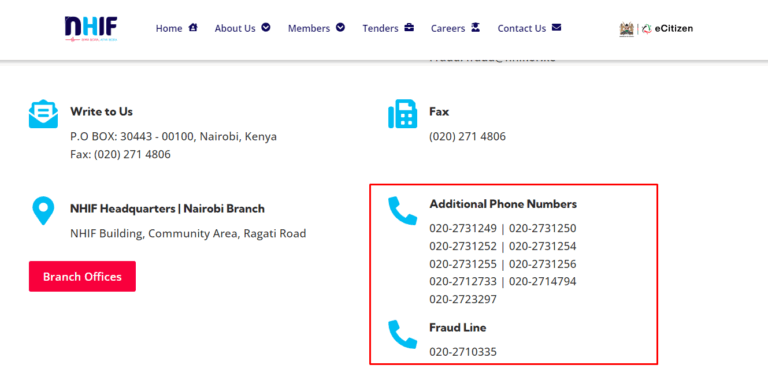The image size is (768, 380).
Task: Select phone number 020-2731249
Action: coord(463,229)
